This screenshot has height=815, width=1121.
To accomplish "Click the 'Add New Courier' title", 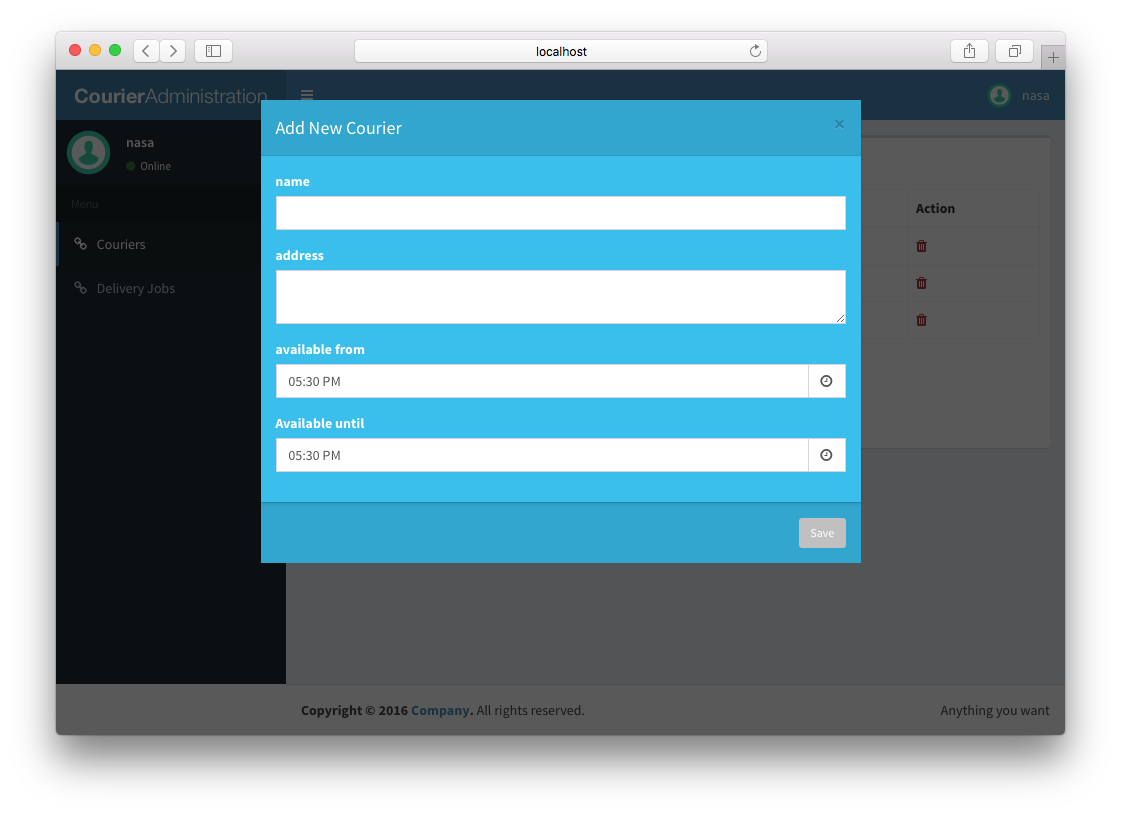I will (338, 128).
